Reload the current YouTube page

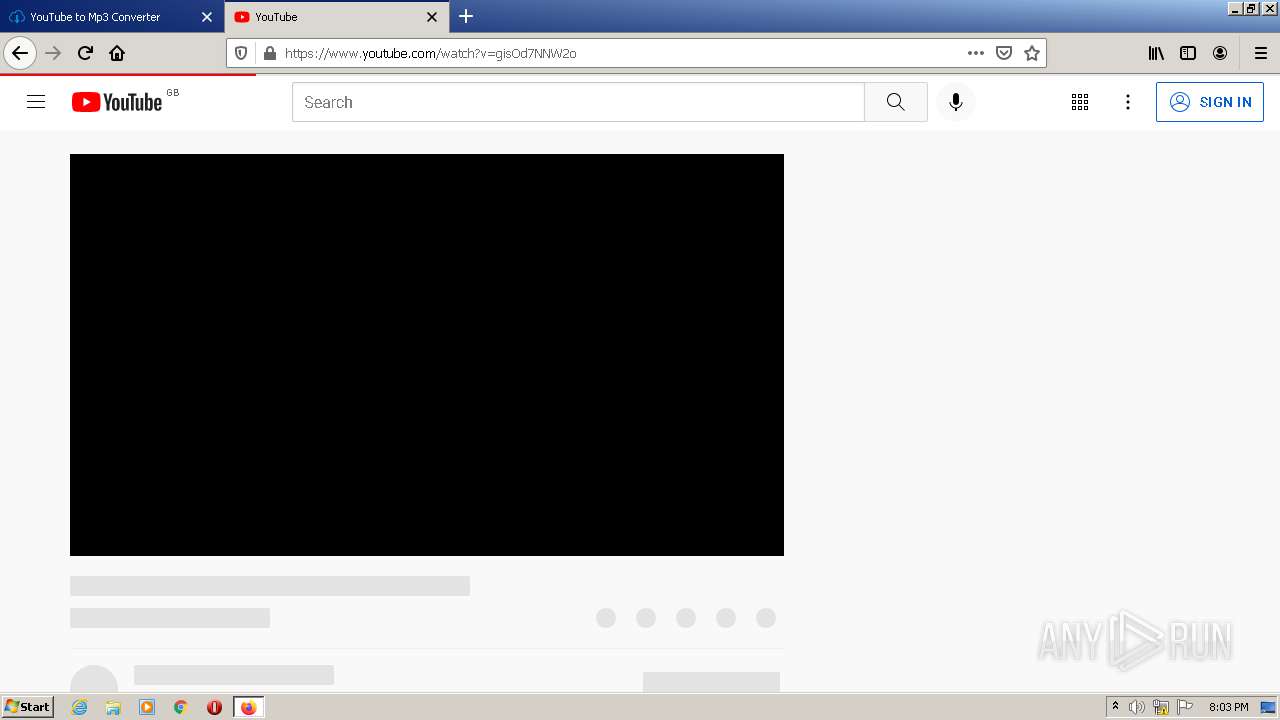tap(85, 53)
